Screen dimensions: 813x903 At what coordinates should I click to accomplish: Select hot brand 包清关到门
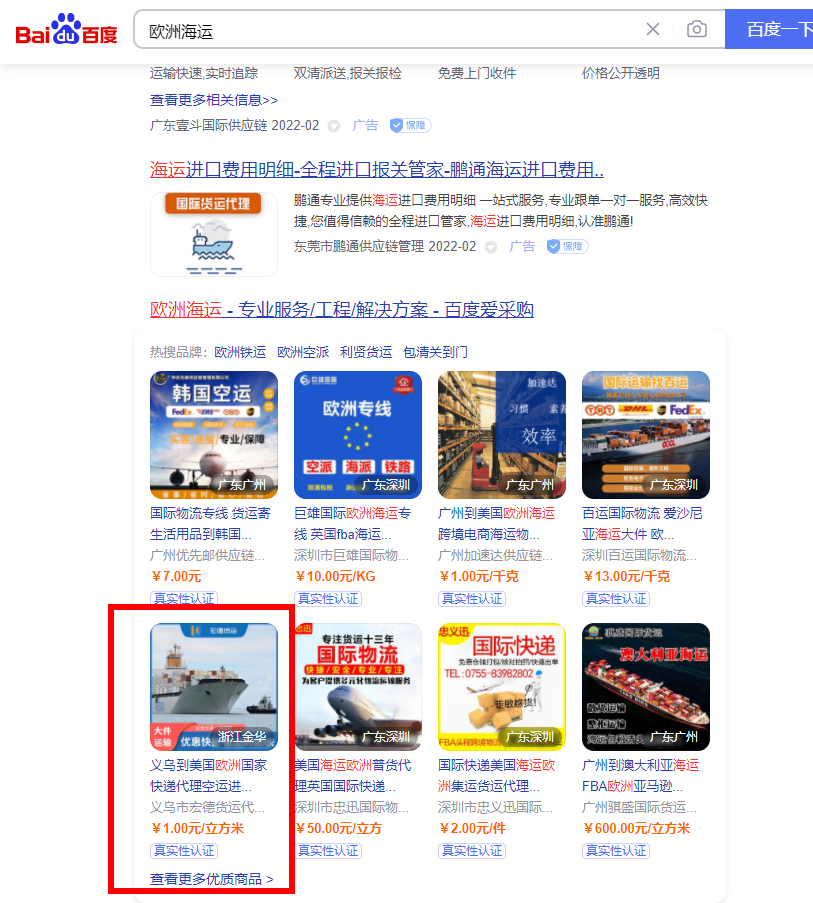click(x=435, y=352)
